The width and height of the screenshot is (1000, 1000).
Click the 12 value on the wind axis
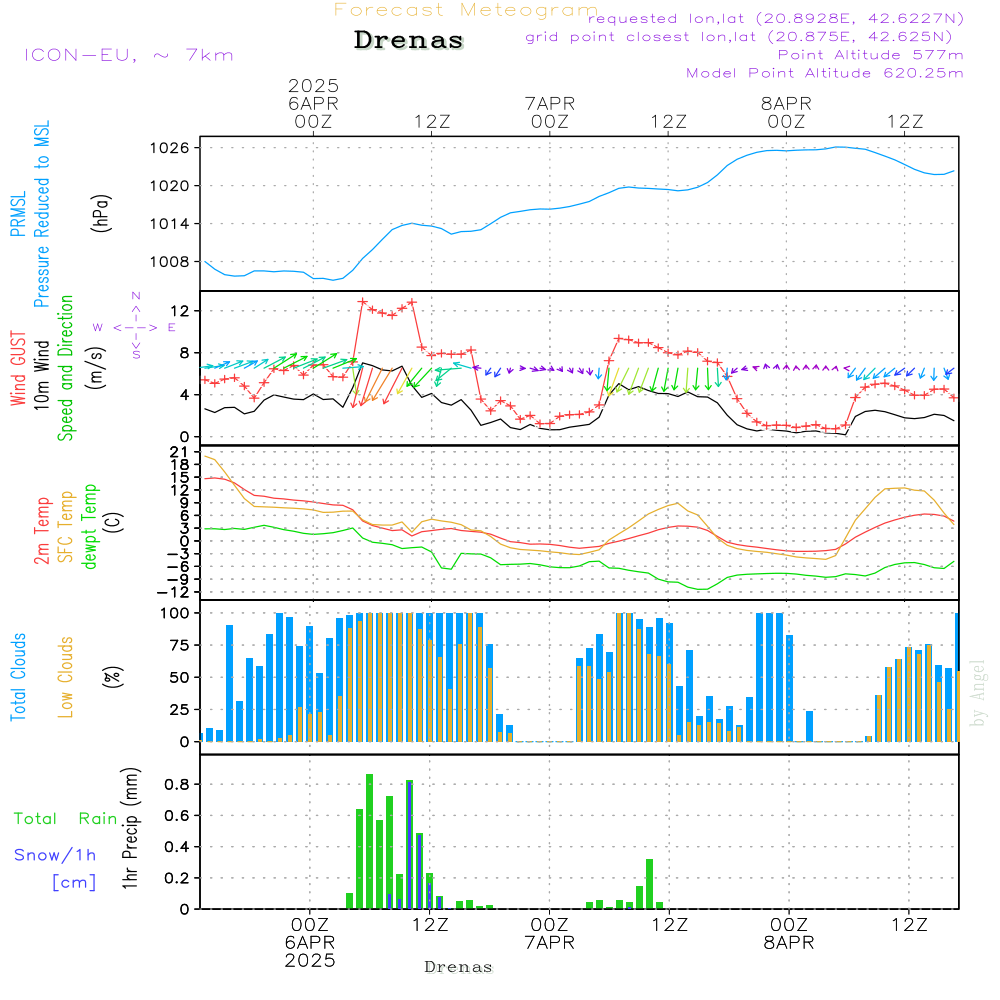(x=180, y=311)
